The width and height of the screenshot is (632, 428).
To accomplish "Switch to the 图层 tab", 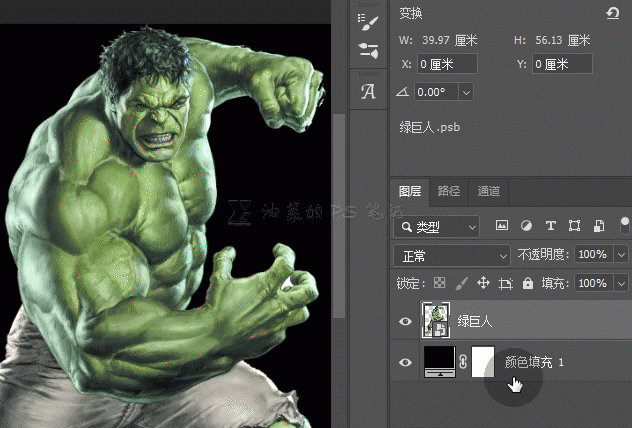I will pos(410,191).
